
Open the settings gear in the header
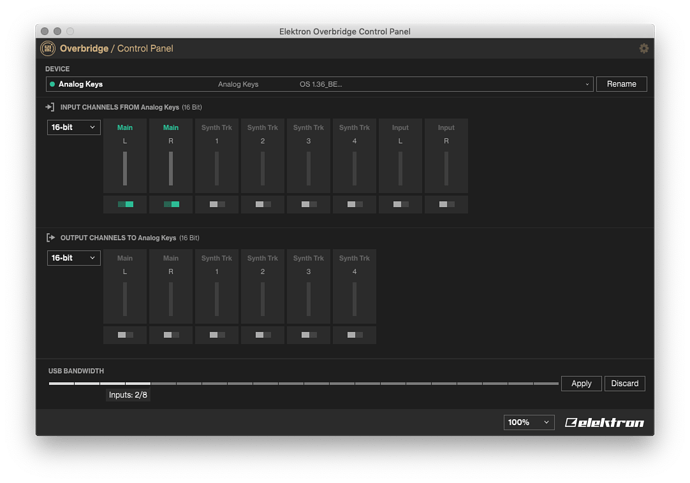coord(644,48)
